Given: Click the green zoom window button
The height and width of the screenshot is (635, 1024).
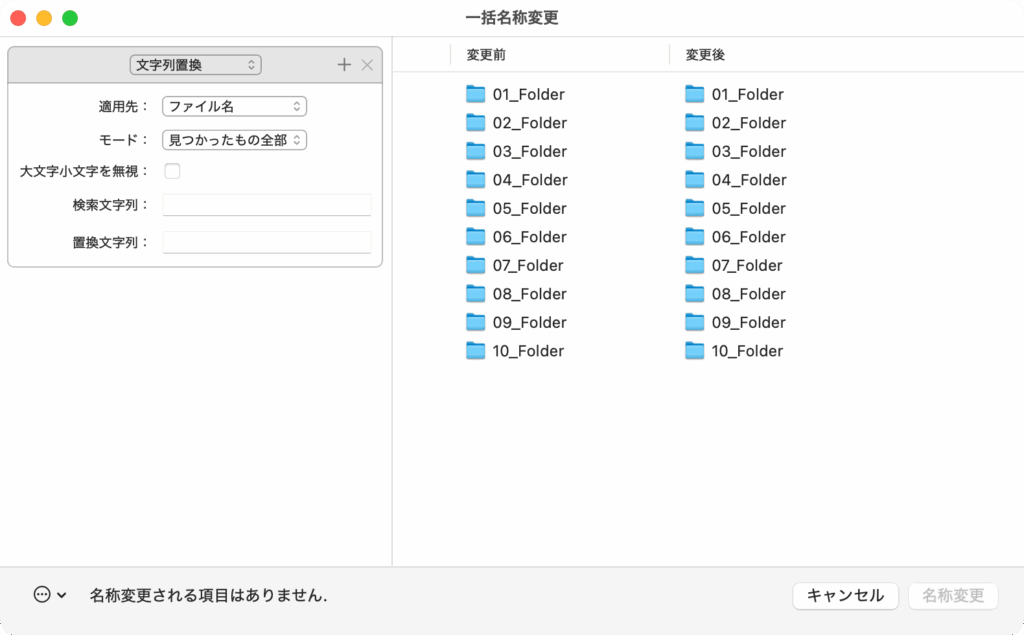Looking at the screenshot, I should pyautogui.click(x=70, y=18).
